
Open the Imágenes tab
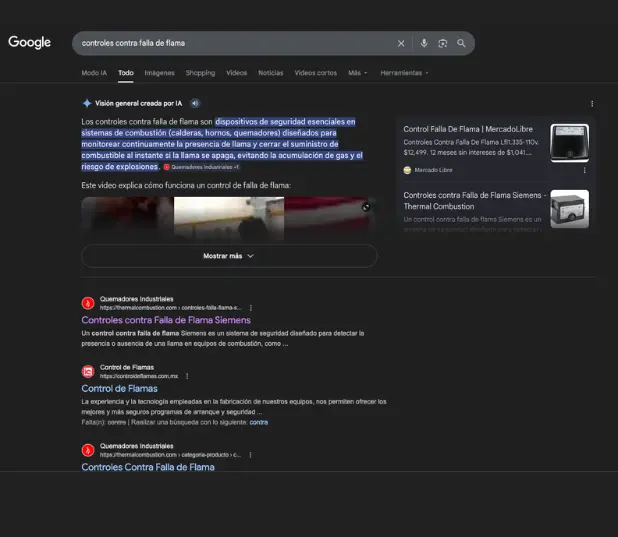(159, 73)
